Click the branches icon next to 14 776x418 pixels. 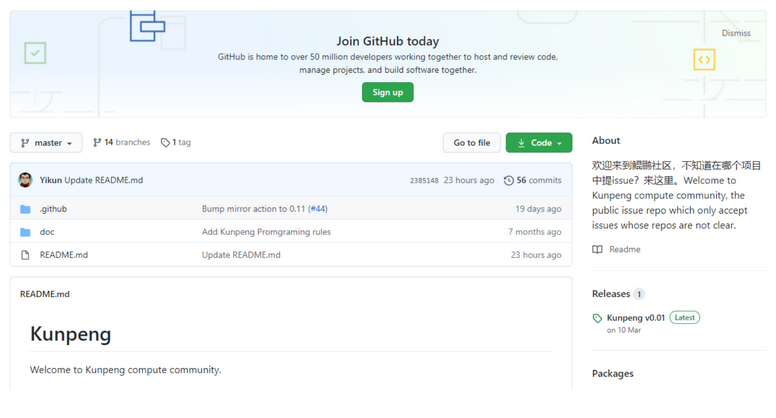click(x=97, y=143)
